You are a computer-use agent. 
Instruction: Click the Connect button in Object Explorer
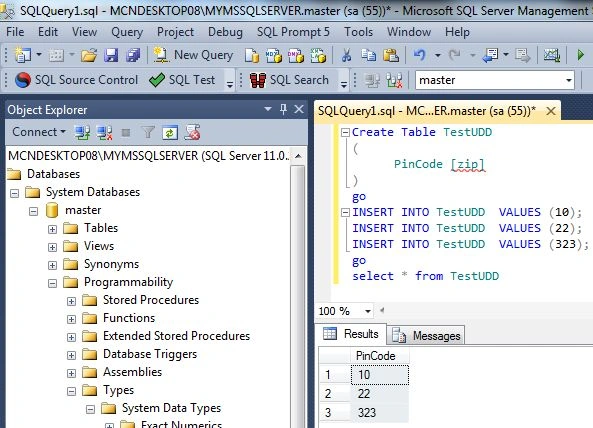click(39, 132)
